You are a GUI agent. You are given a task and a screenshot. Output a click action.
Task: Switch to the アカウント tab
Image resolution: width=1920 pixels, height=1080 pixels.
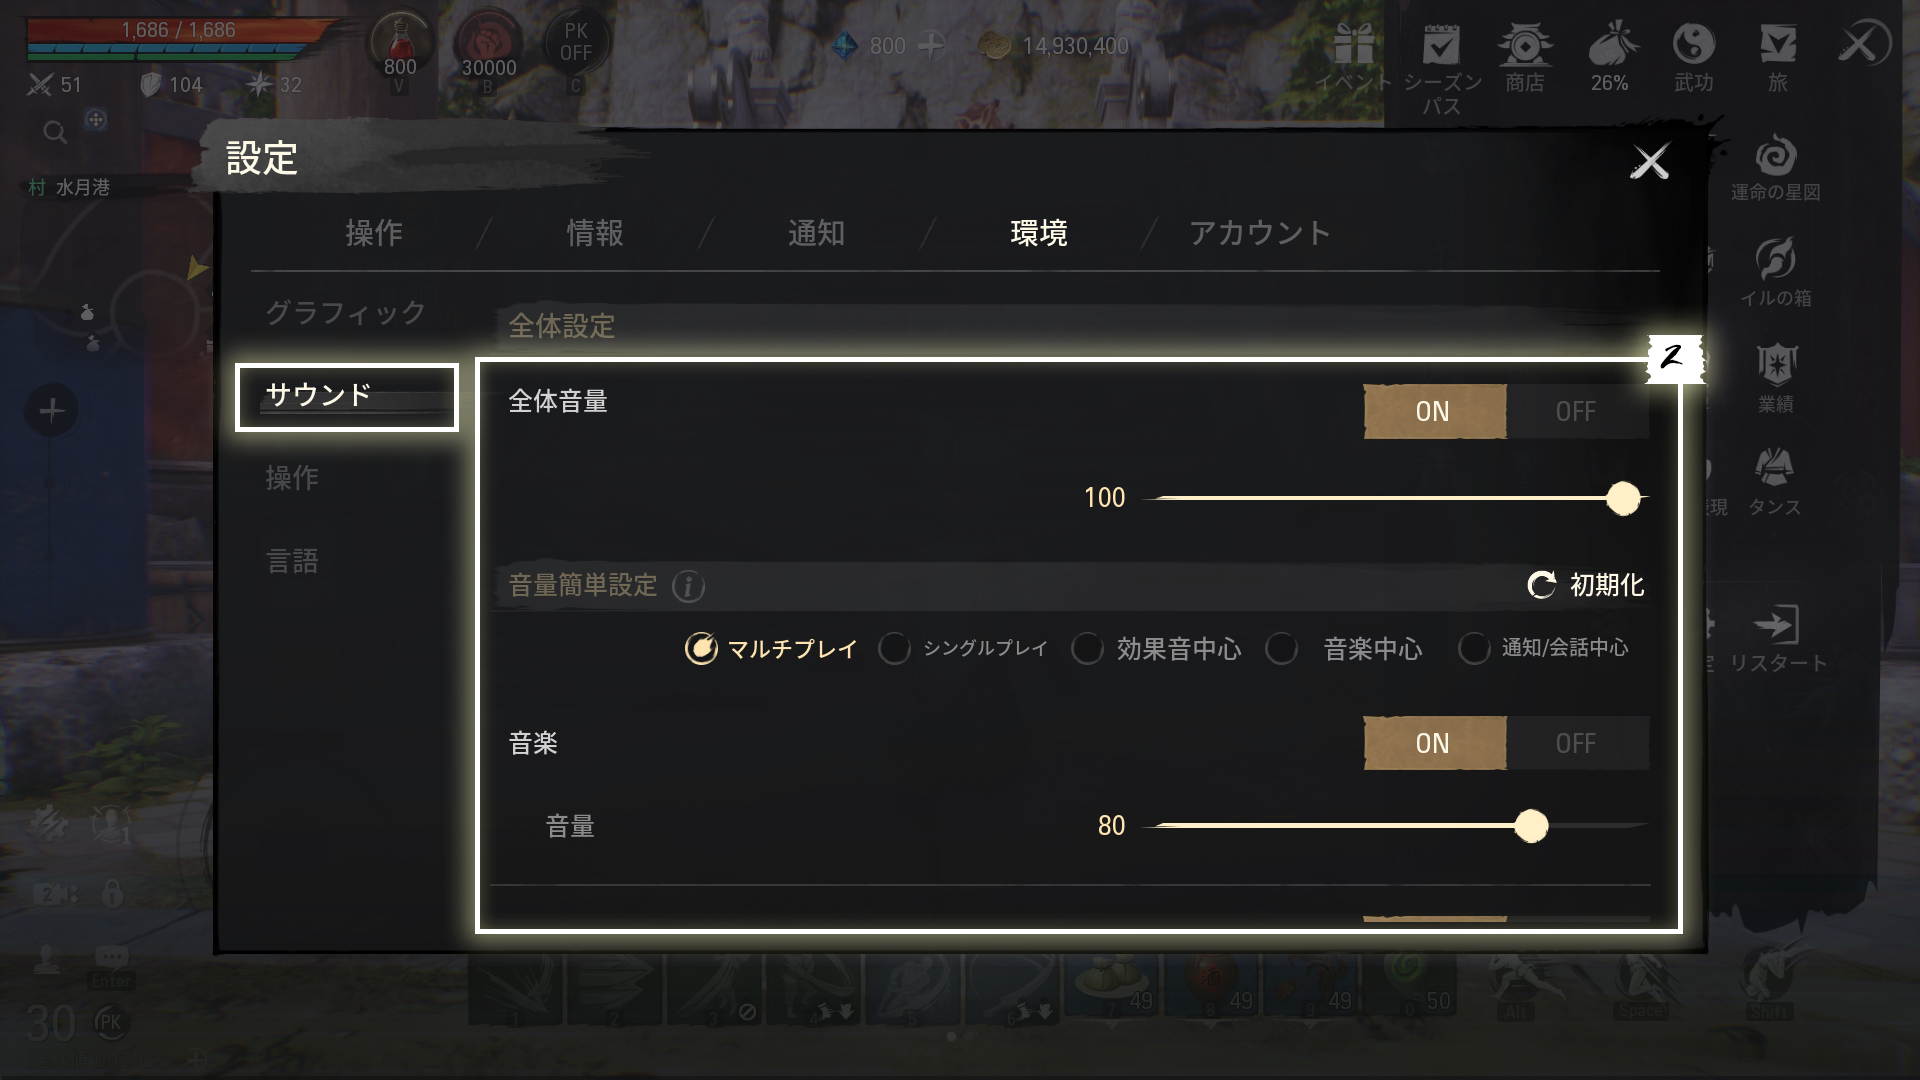click(1260, 233)
